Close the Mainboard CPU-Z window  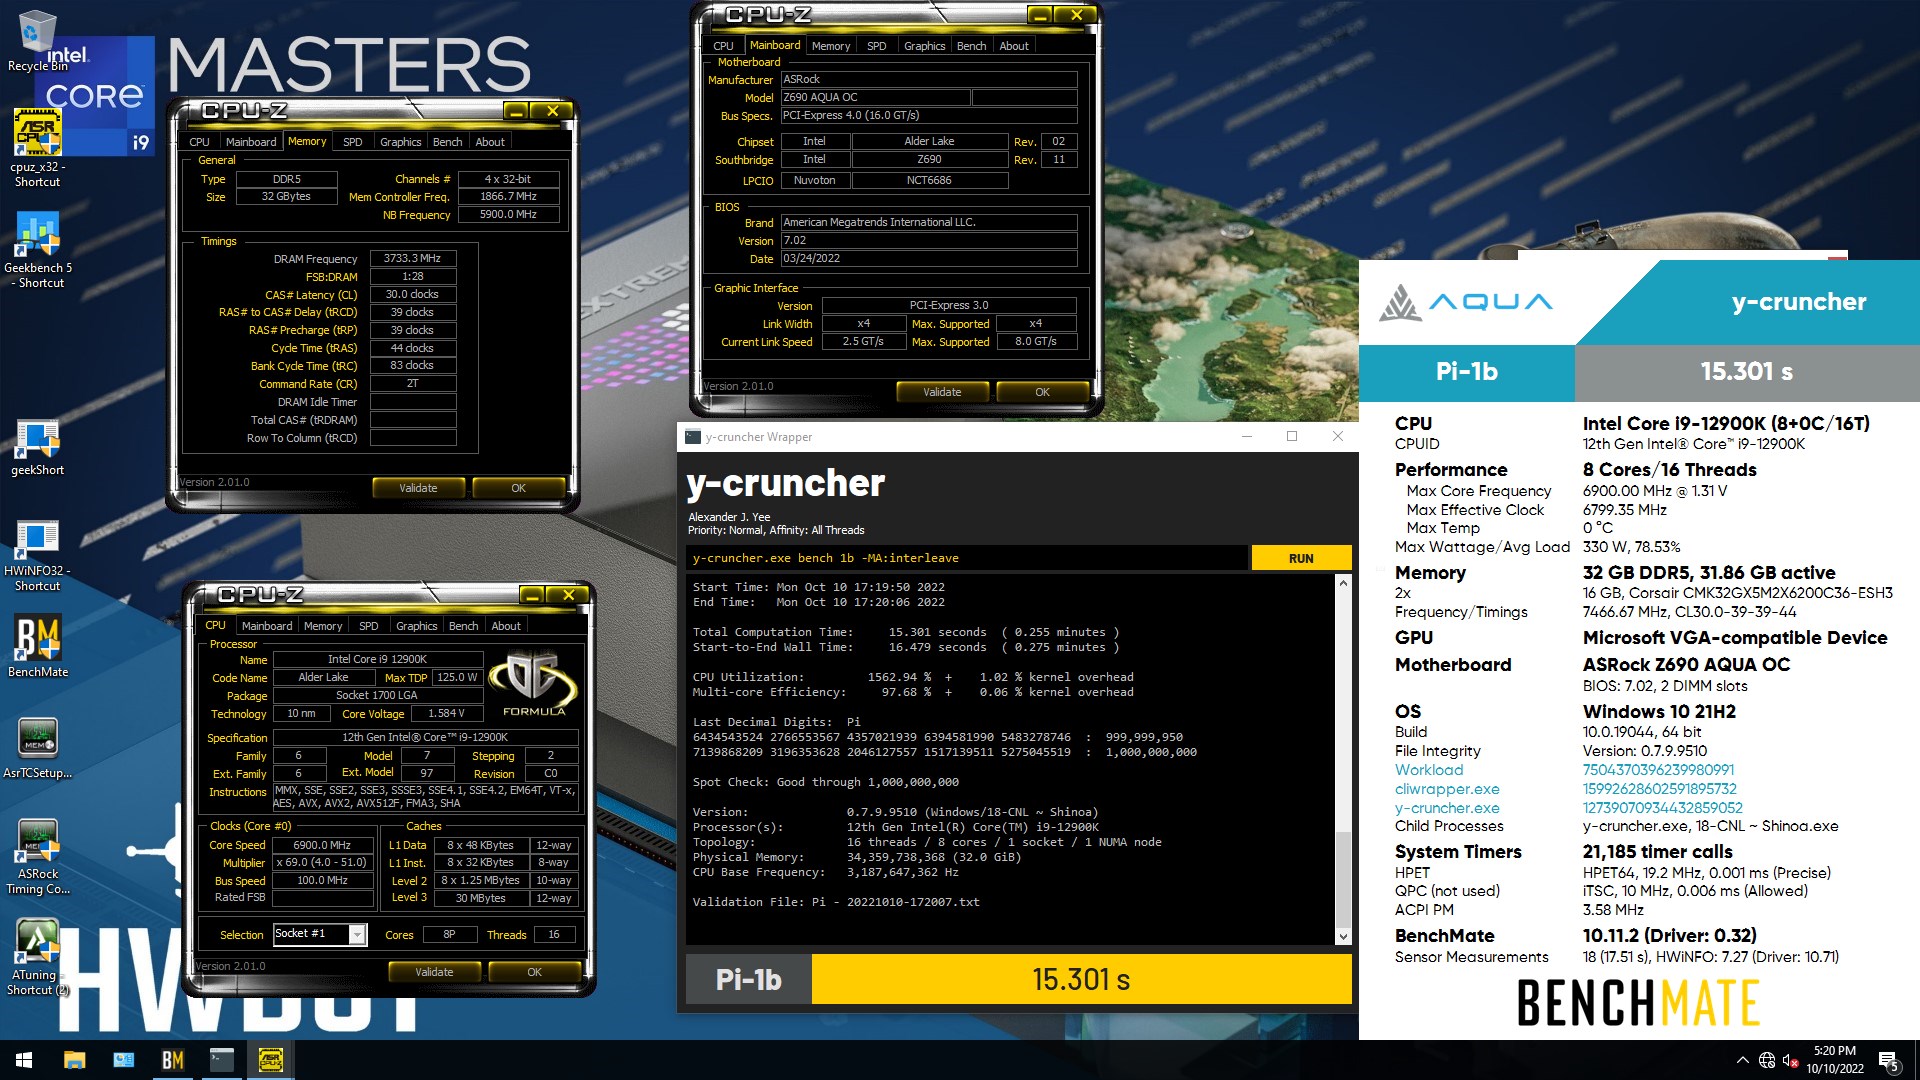pos(1076,15)
